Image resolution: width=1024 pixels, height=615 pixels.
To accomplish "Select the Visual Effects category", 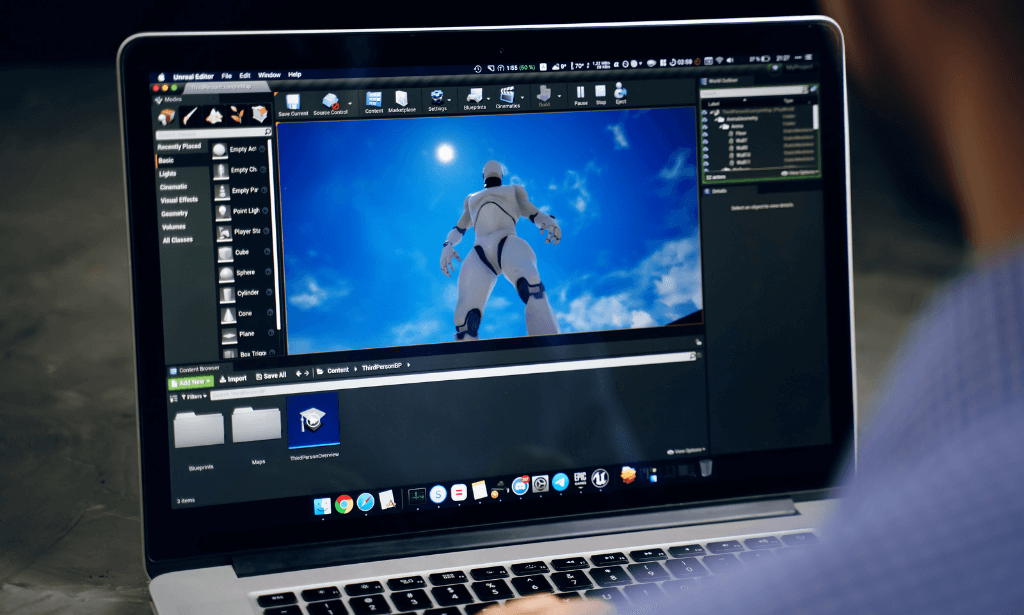I will point(179,200).
